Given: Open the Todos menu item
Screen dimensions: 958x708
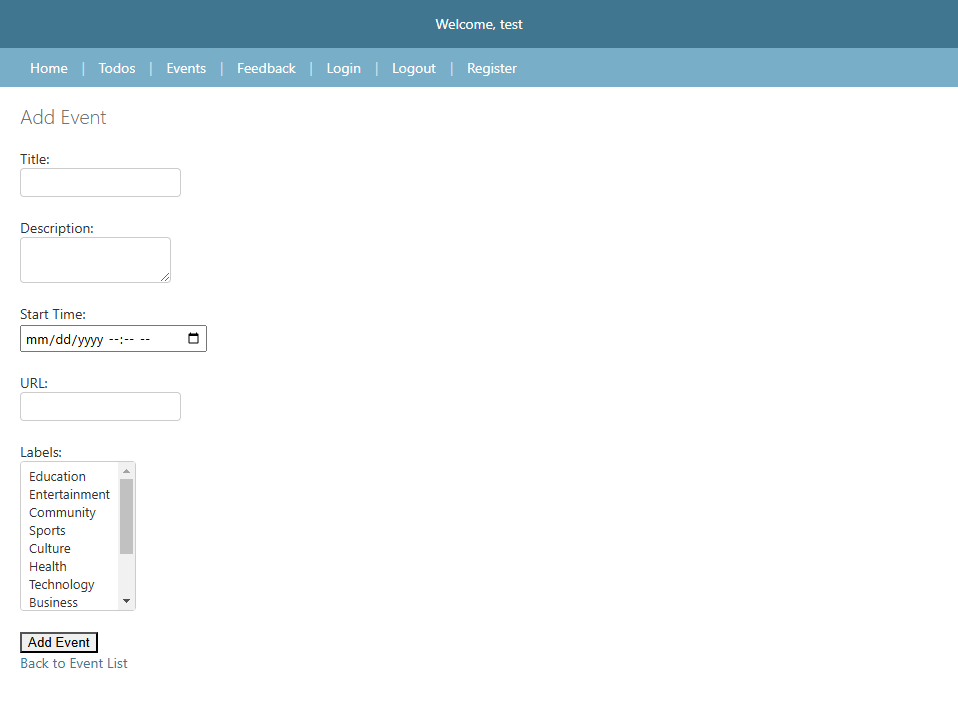Looking at the screenshot, I should (x=117, y=68).
